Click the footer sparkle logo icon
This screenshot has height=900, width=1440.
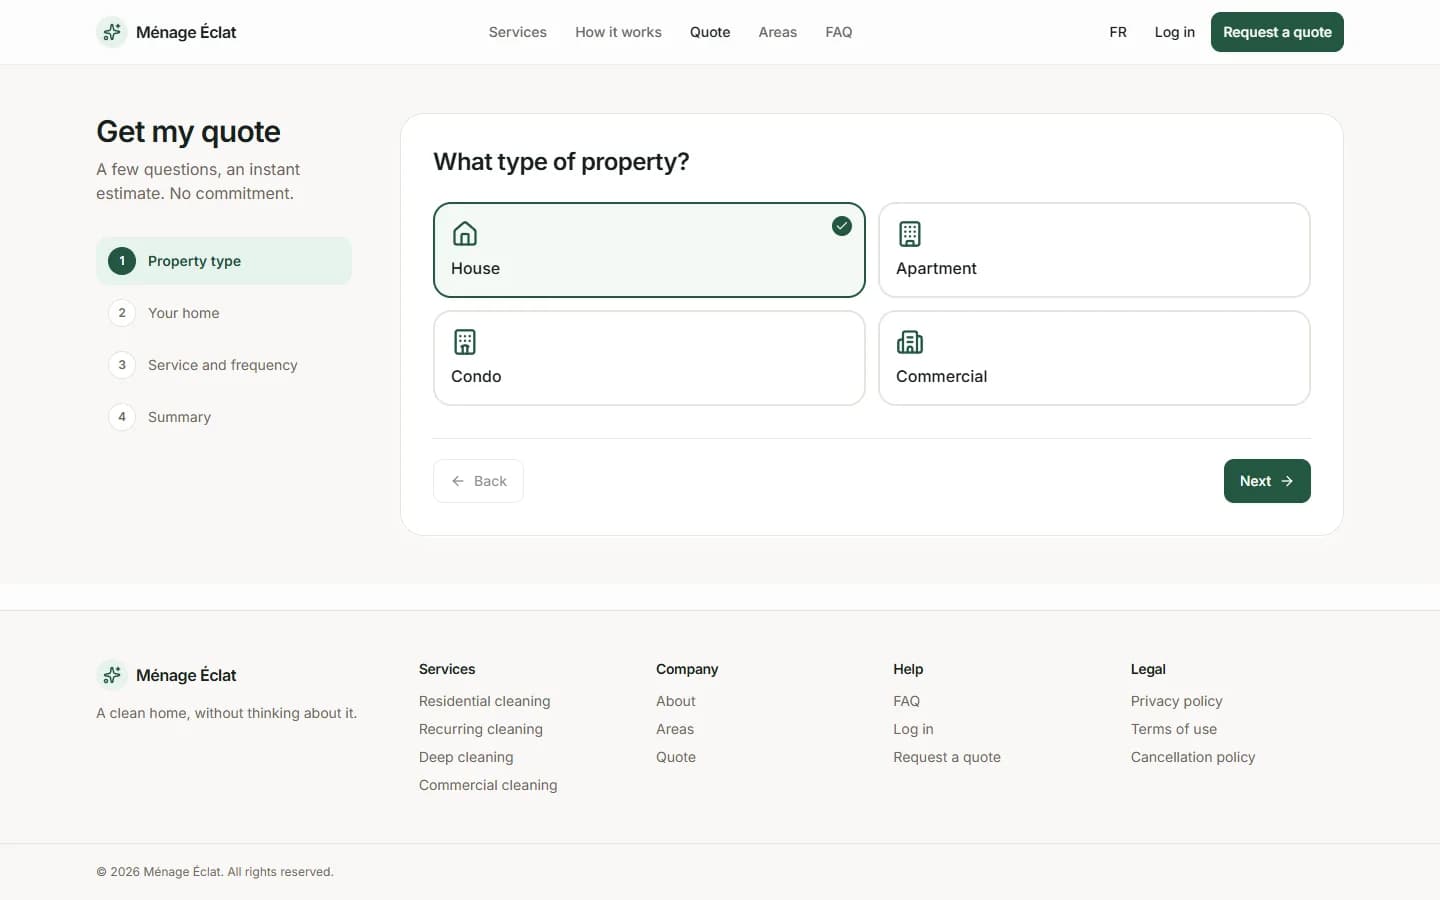[112, 675]
